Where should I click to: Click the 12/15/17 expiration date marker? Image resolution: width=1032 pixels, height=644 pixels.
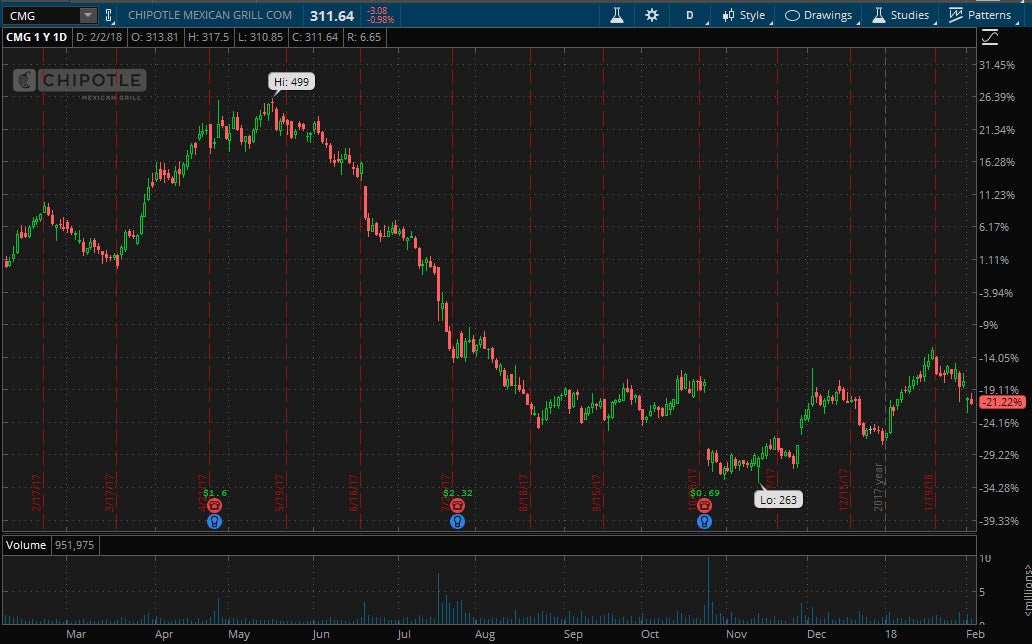click(x=843, y=489)
